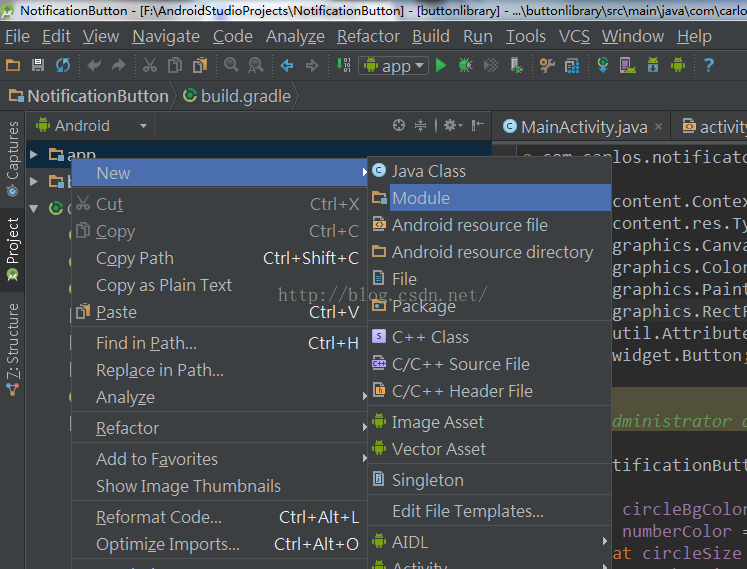Click Edit File Templates...

coord(489,511)
